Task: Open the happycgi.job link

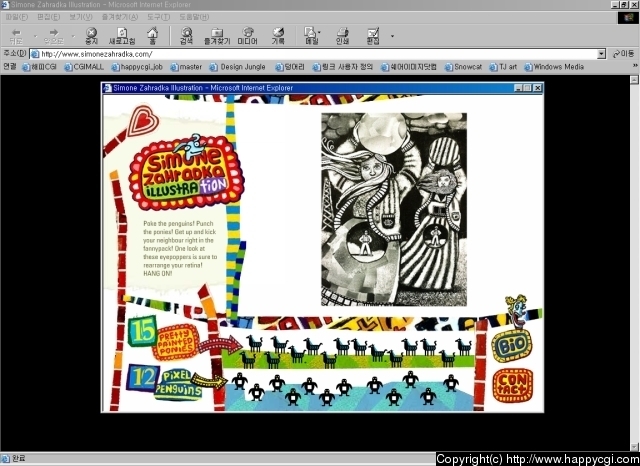Action: click(137, 67)
